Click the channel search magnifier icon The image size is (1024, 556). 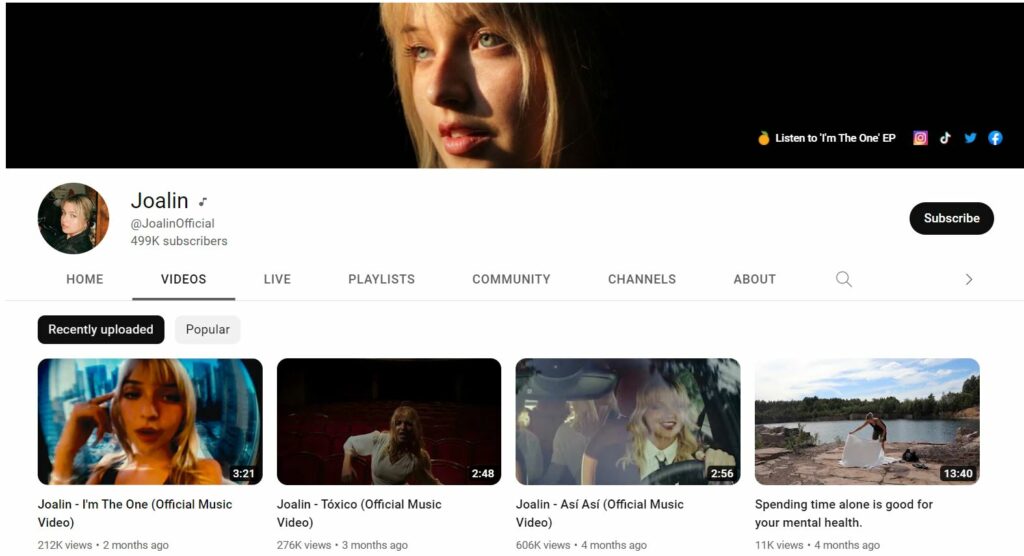[843, 279]
